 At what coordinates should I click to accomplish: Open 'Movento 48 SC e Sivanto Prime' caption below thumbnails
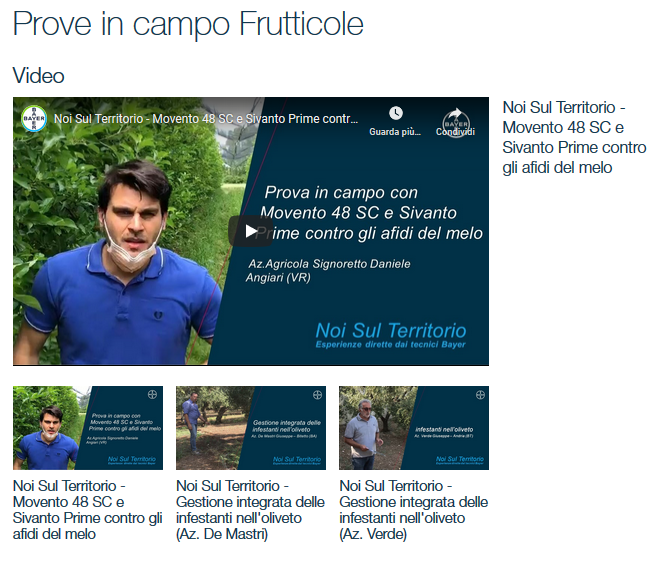(x=87, y=510)
